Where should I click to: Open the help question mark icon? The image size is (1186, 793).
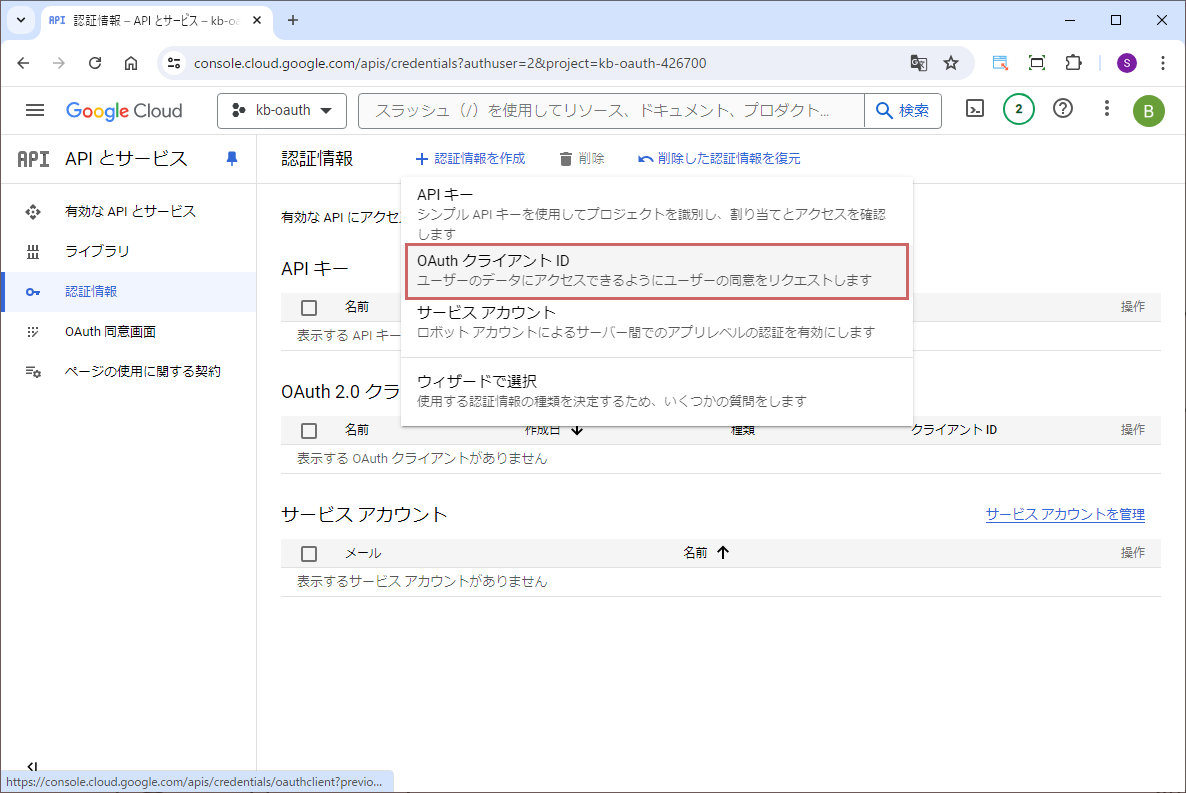click(x=1063, y=110)
